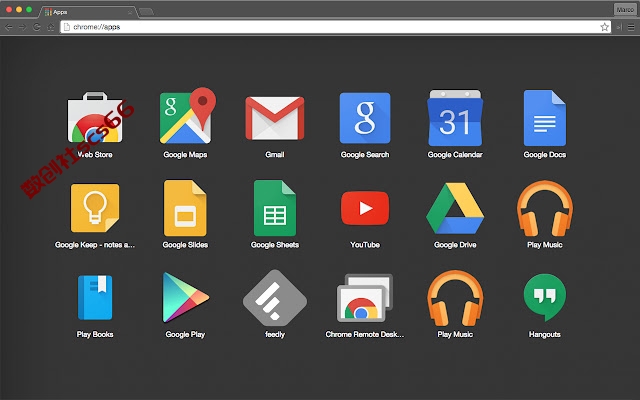Screen dimensions: 640x400
Task: Click the page icon in address bar
Action: coord(67,27)
